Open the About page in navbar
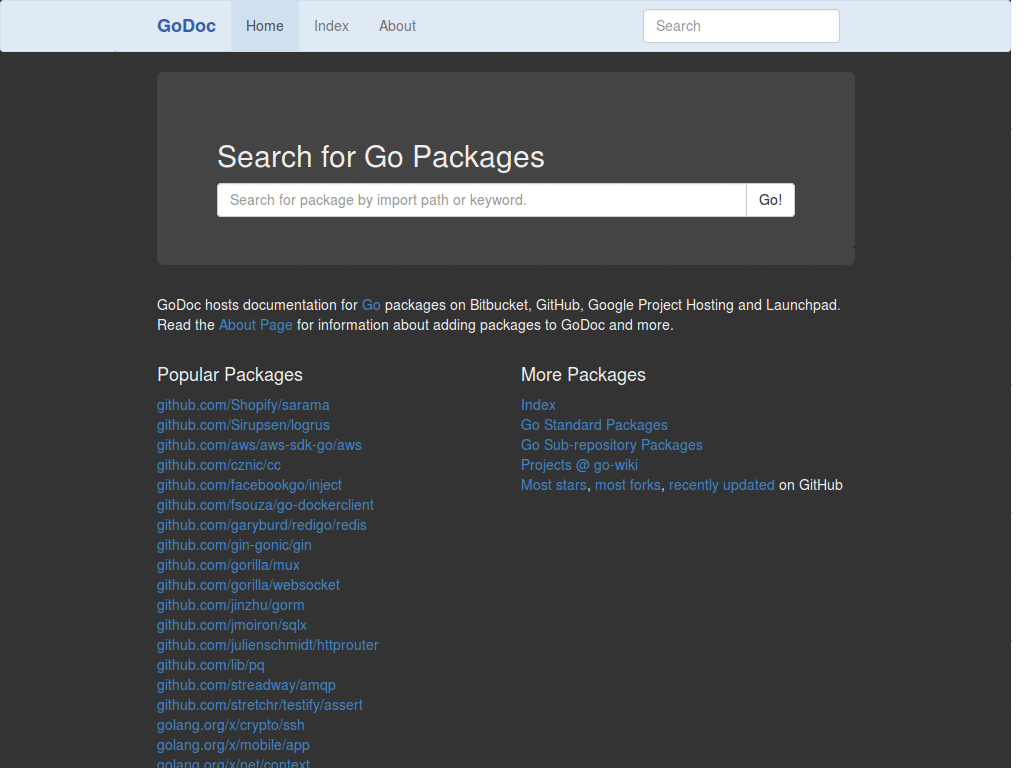The width and height of the screenshot is (1024, 768). coord(397,26)
